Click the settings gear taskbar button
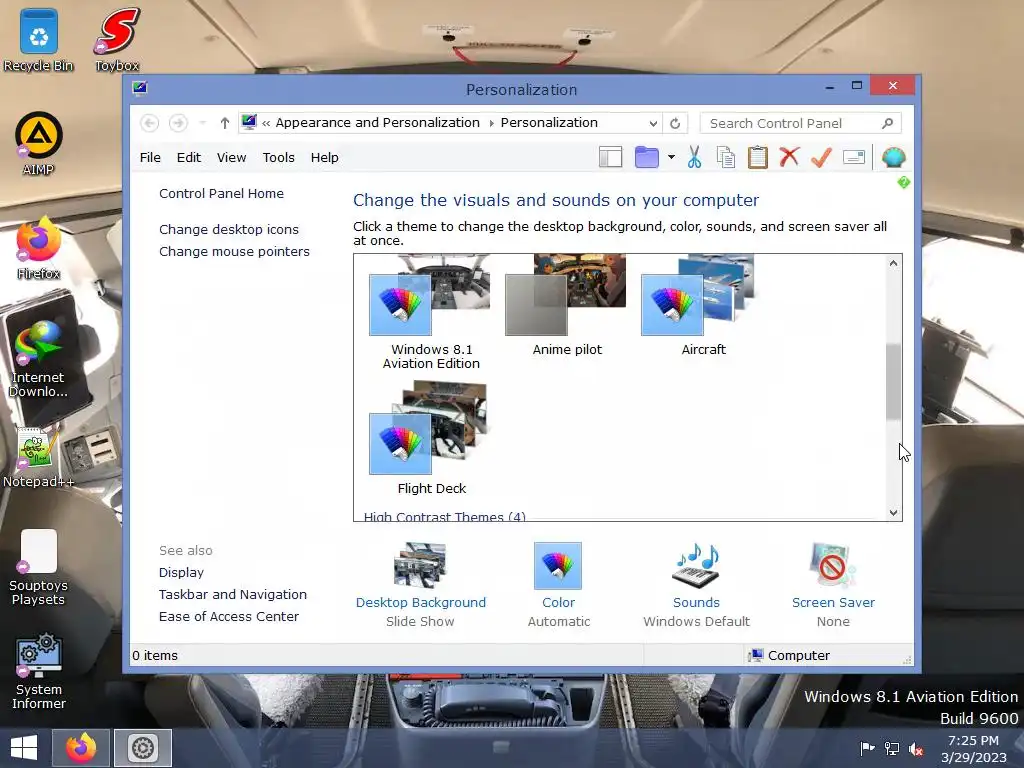The height and width of the screenshot is (768, 1024). 143,748
